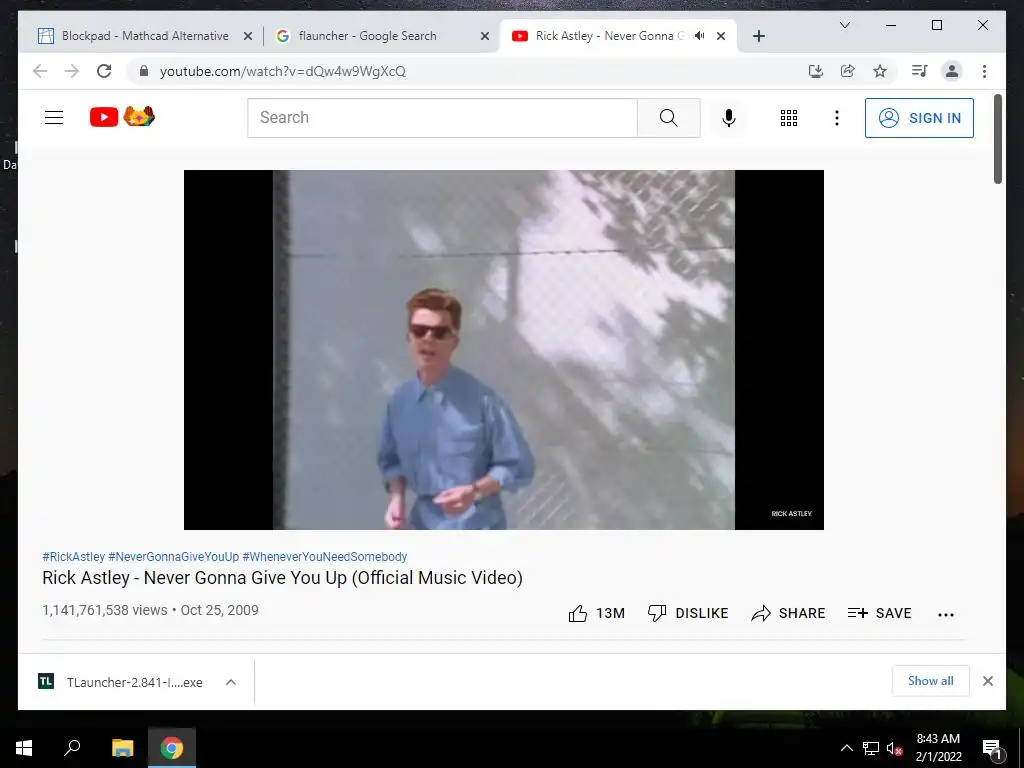
Task: Open the YouTube hamburger guide menu
Action: [x=54, y=118]
